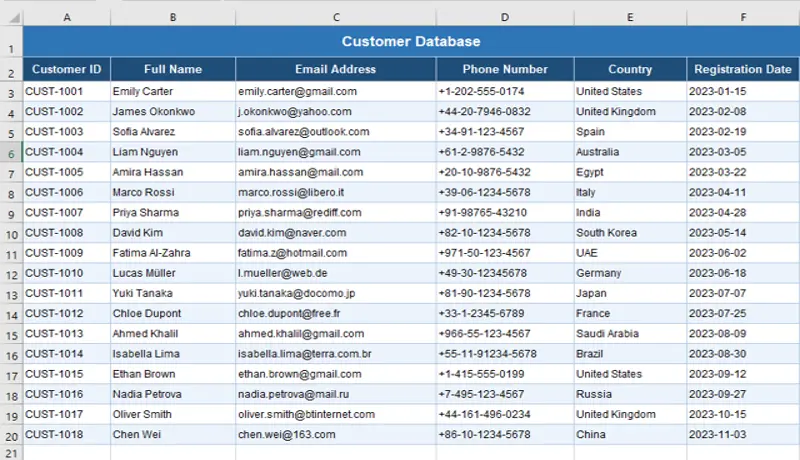Select column D header
This screenshot has width=800, height=460.
point(505,17)
